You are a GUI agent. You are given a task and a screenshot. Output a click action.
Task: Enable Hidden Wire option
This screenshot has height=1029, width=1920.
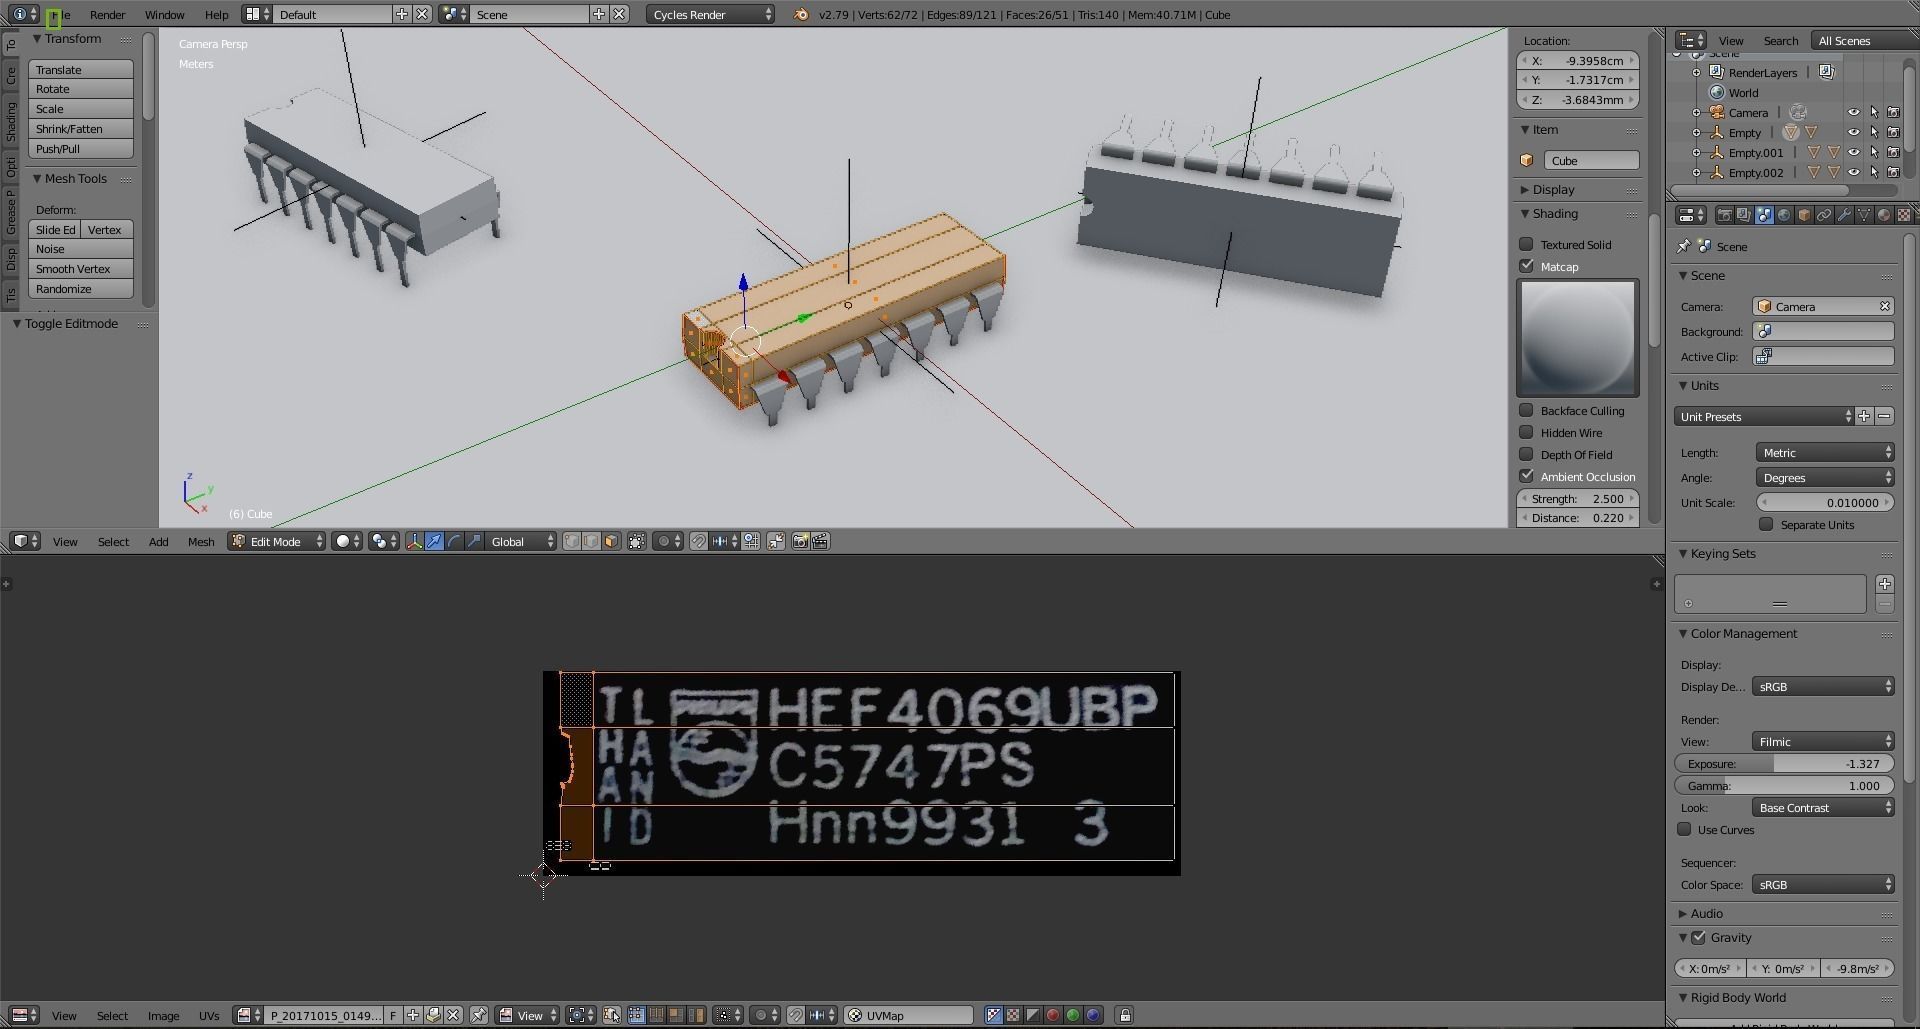[x=1526, y=432]
